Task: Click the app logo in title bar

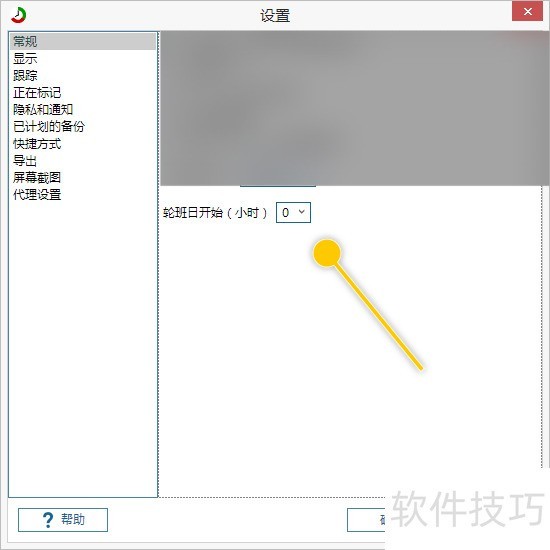Action: [x=18, y=15]
